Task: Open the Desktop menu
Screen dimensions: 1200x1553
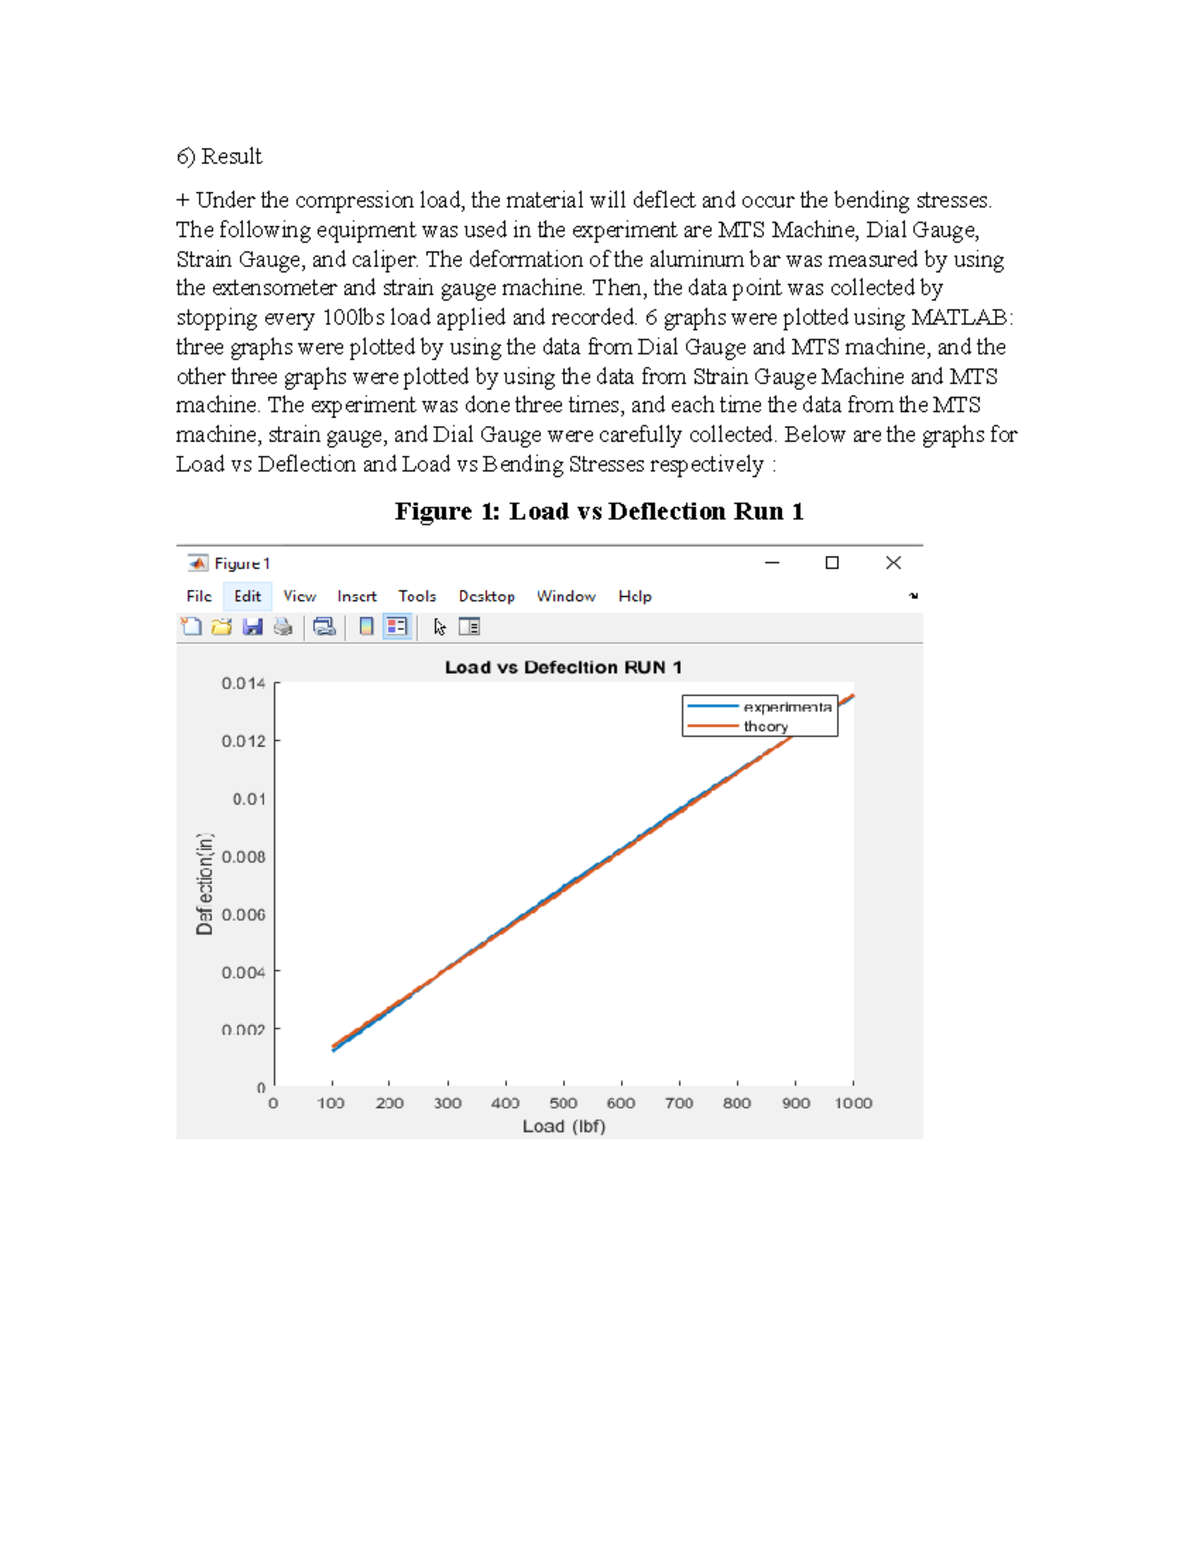Action: (486, 596)
